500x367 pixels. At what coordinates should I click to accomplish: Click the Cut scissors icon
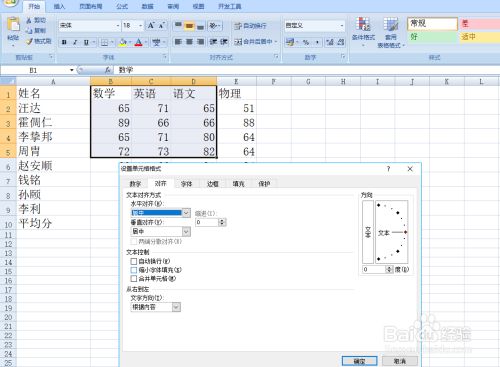pos(29,20)
